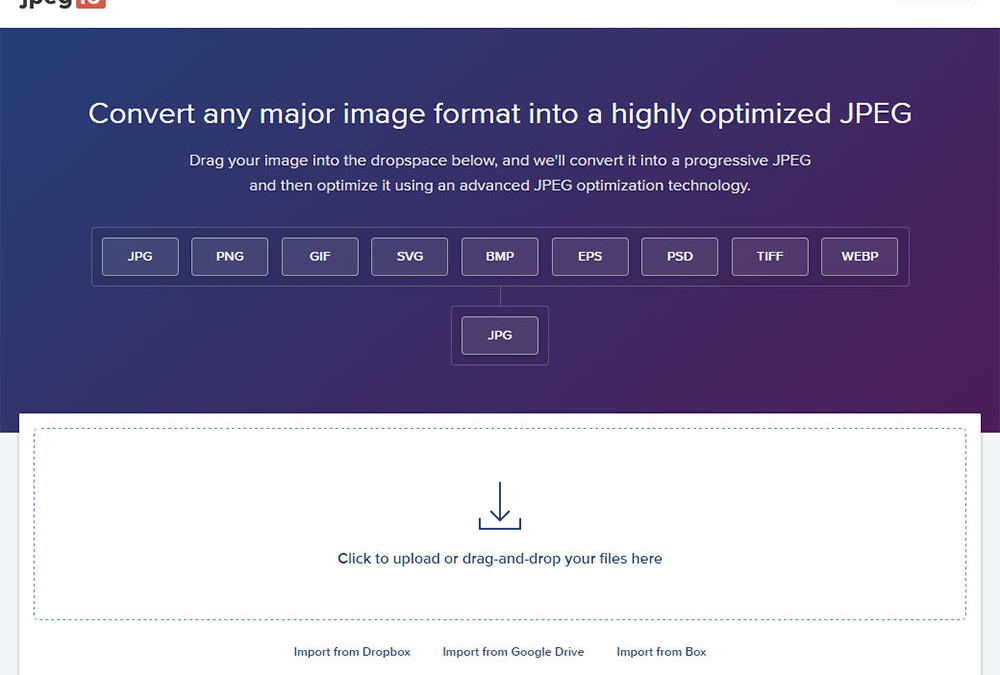Image resolution: width=1000 pixels, height=675 pixels.
Task: Click the JPG output box below the format row
Action: [x=500, y=335]
